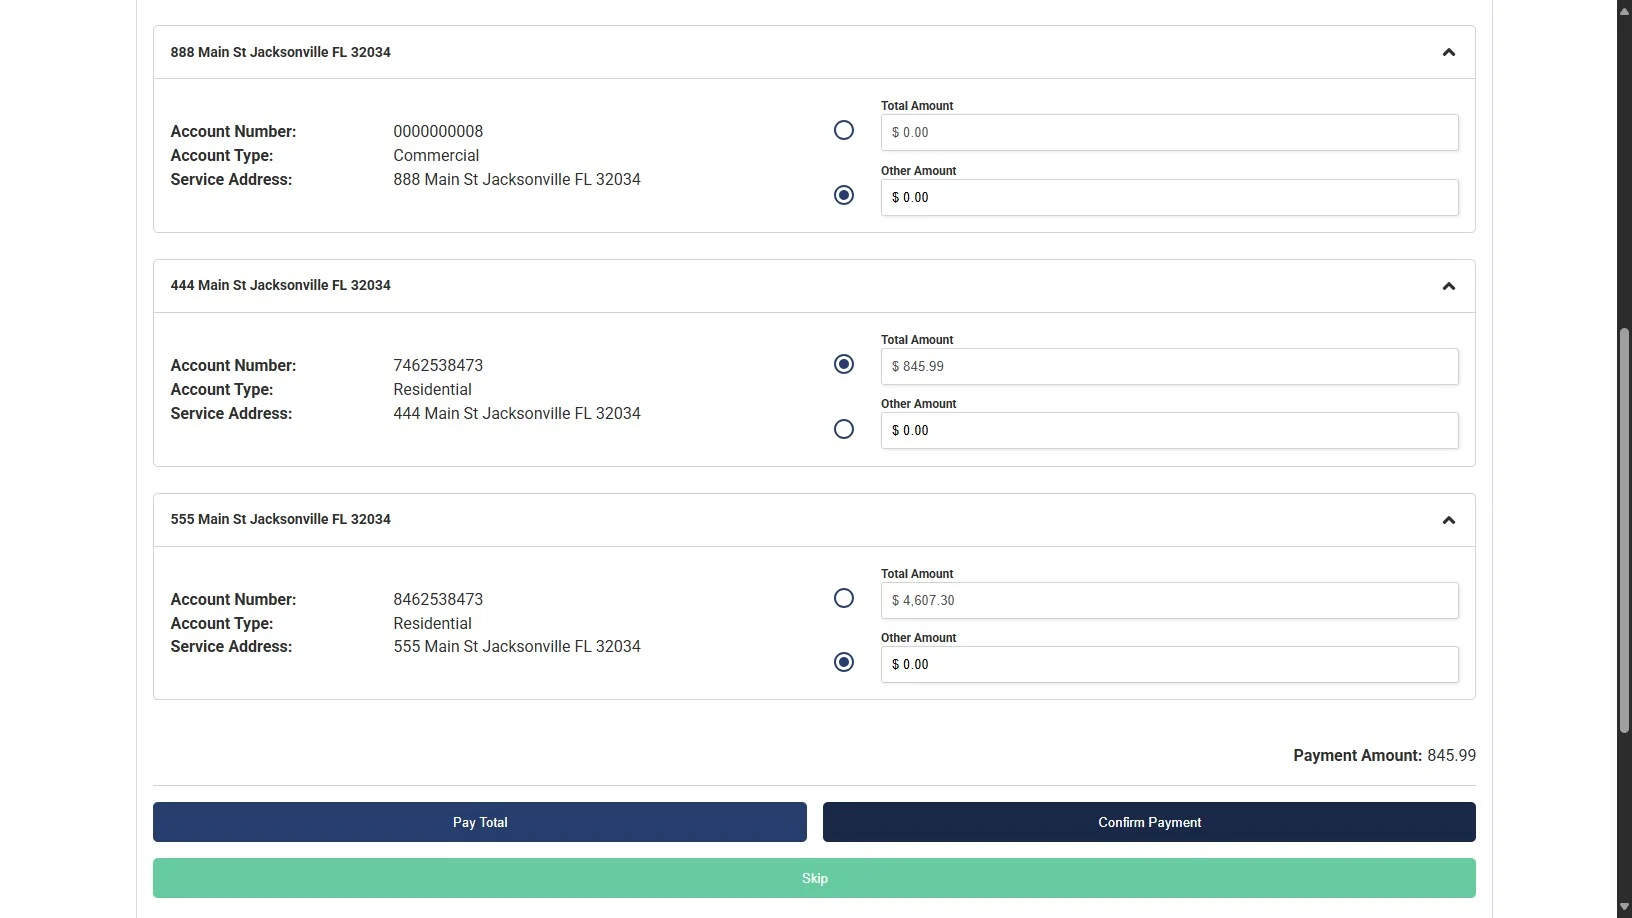Collapse the 555 Main St account panel

[1448, 520]
